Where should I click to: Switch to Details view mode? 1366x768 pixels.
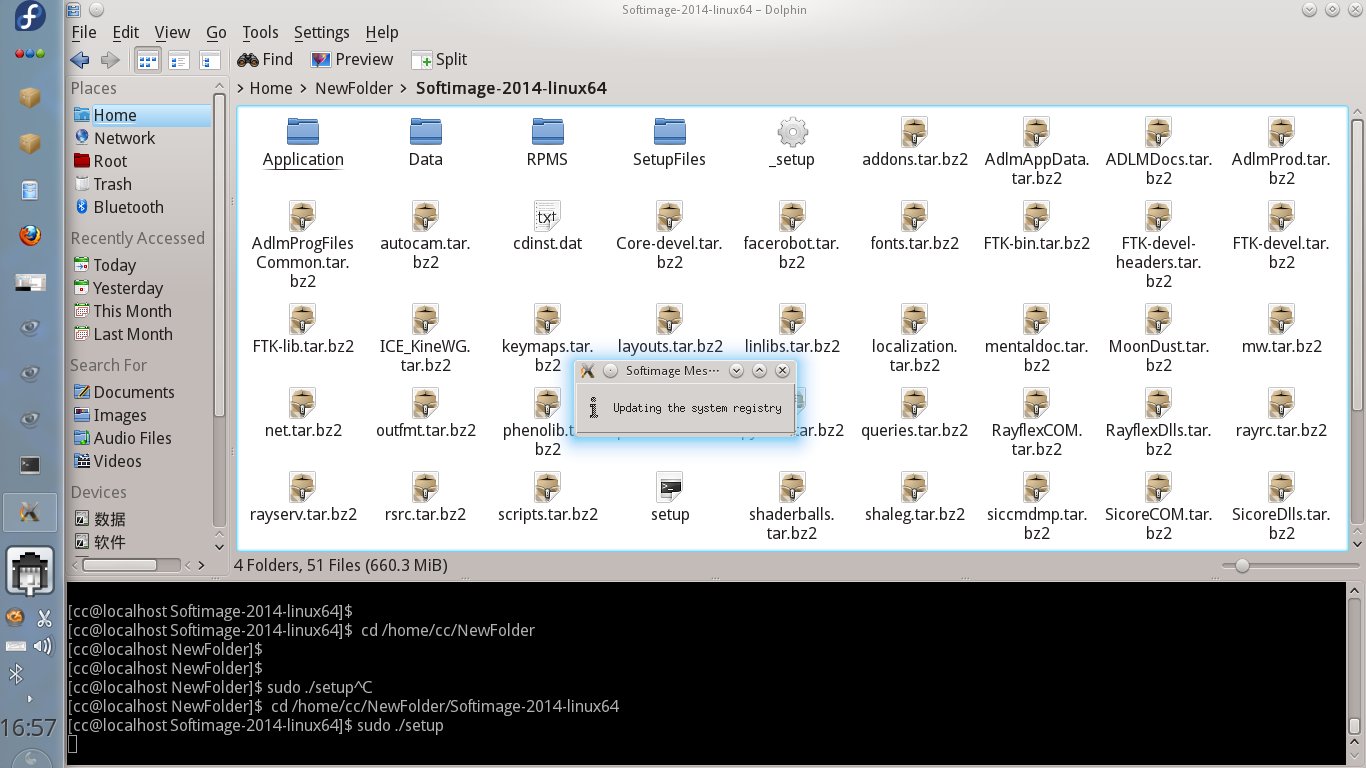[x=210, y=60]
